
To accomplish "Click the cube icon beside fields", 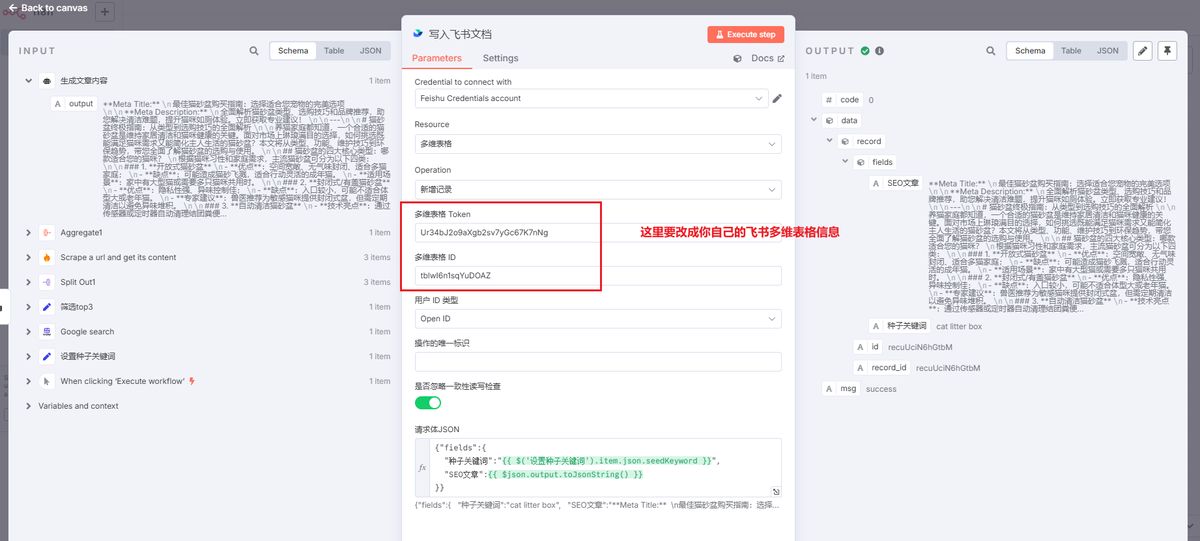I will tap(861, 162).
